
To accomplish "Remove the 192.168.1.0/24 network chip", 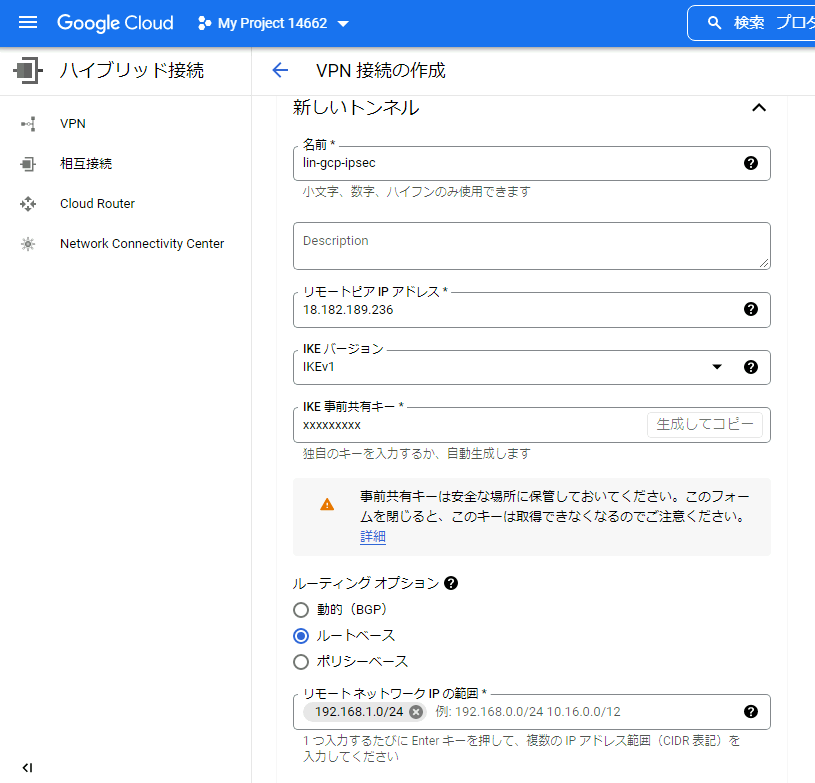I will coord(416,711).
